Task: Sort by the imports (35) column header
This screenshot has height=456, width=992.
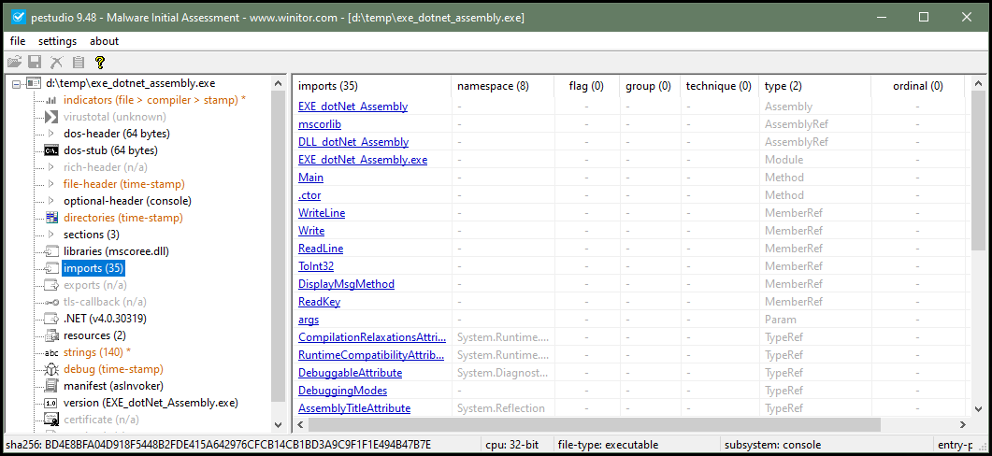Action: (x=372, y=87)
